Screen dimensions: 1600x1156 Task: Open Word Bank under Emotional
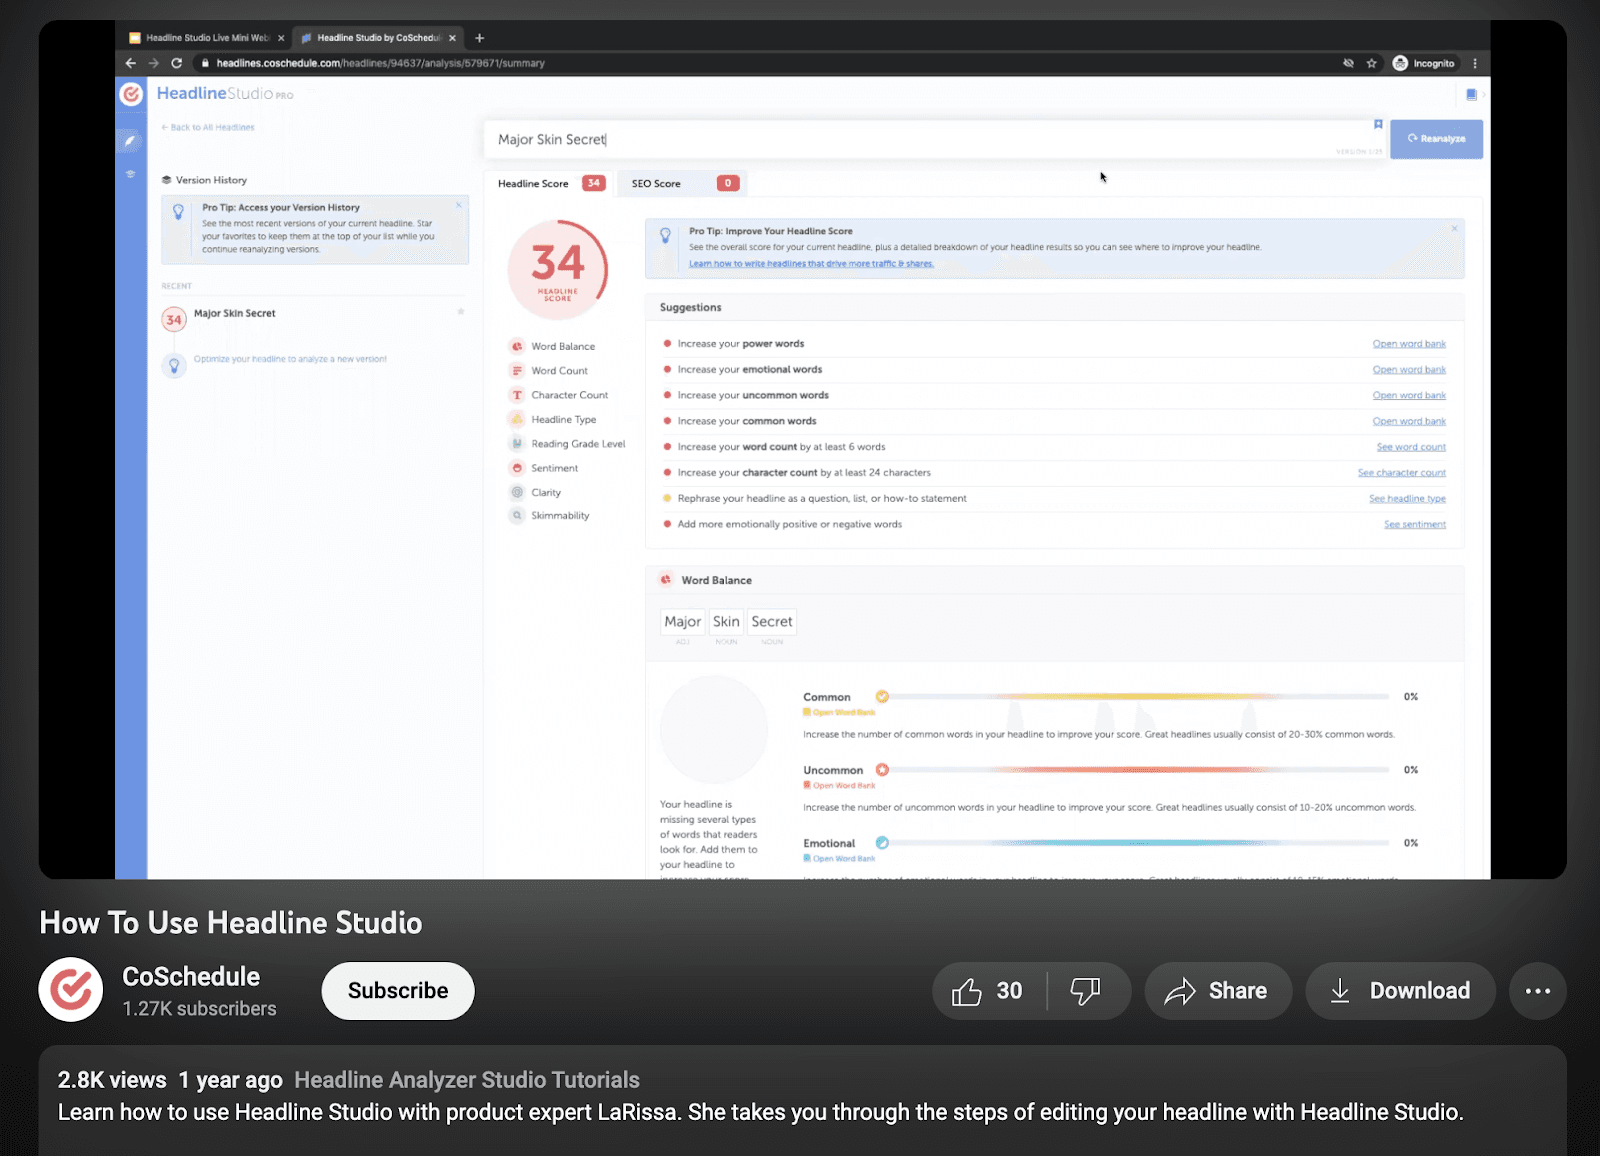coord(839,858)
